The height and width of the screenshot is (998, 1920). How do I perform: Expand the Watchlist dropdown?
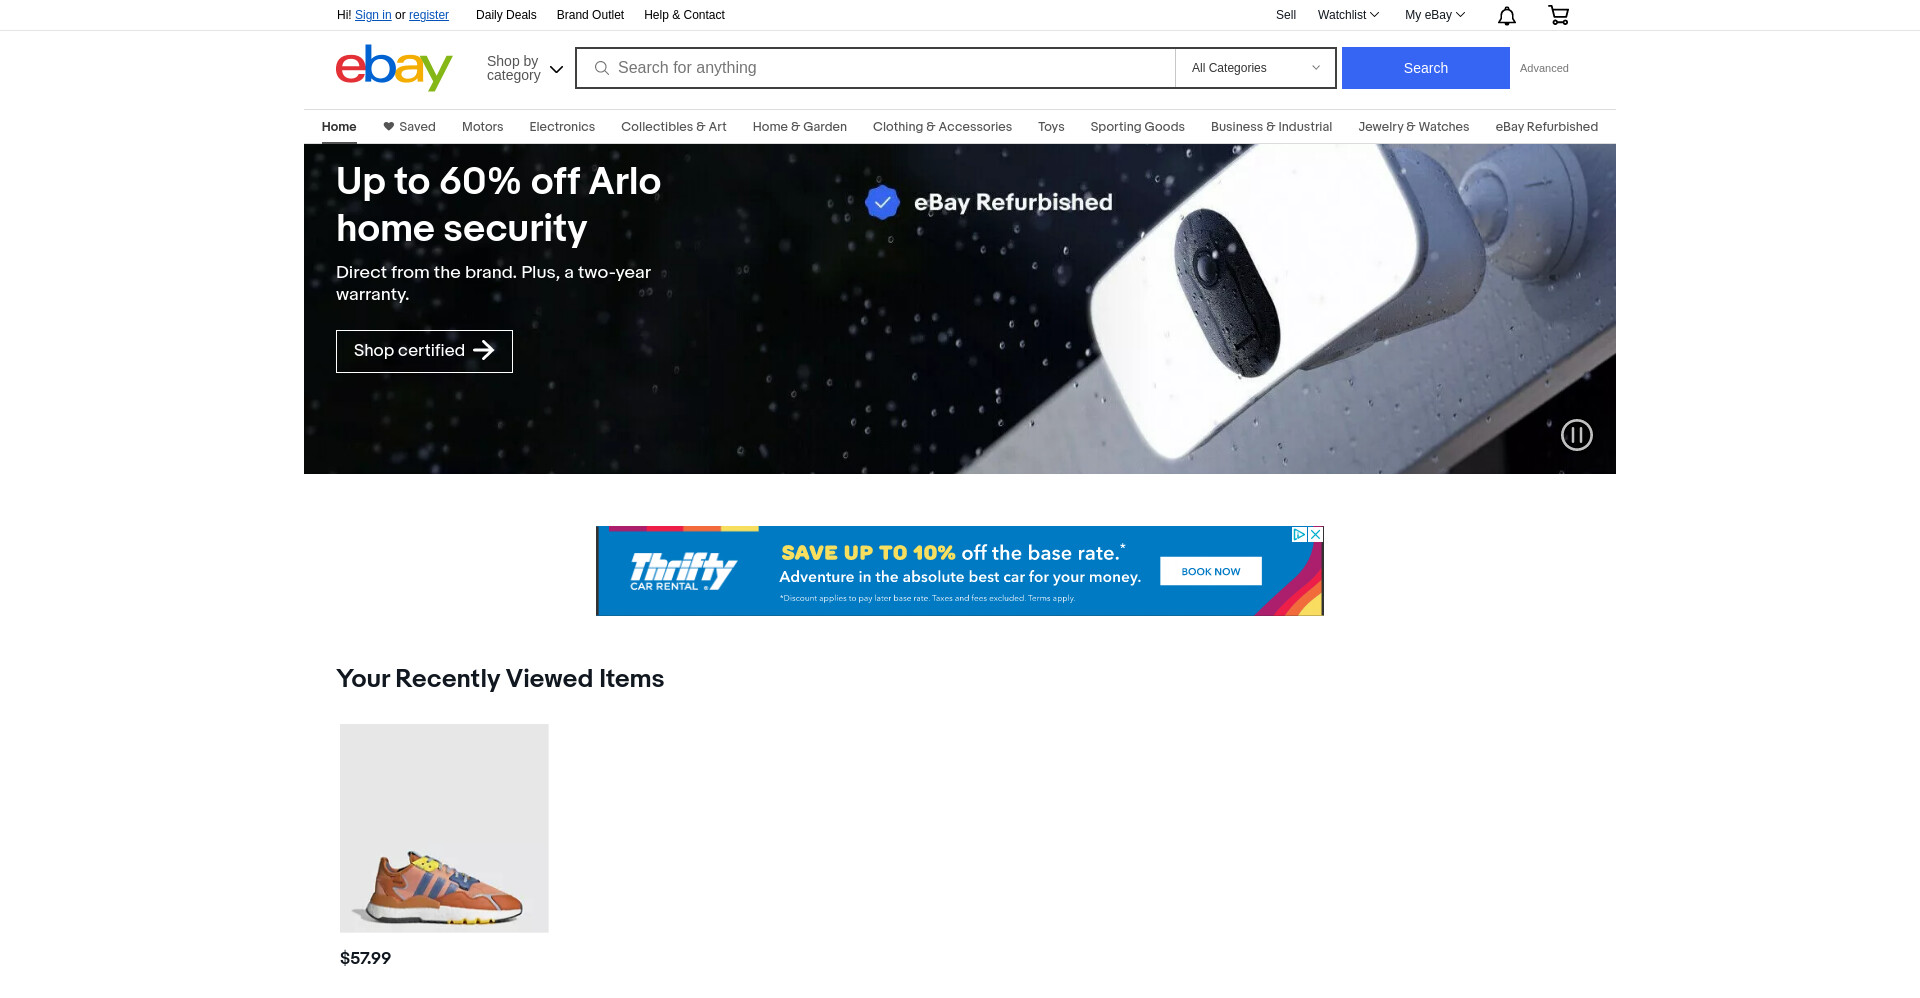coord(1348,15)
